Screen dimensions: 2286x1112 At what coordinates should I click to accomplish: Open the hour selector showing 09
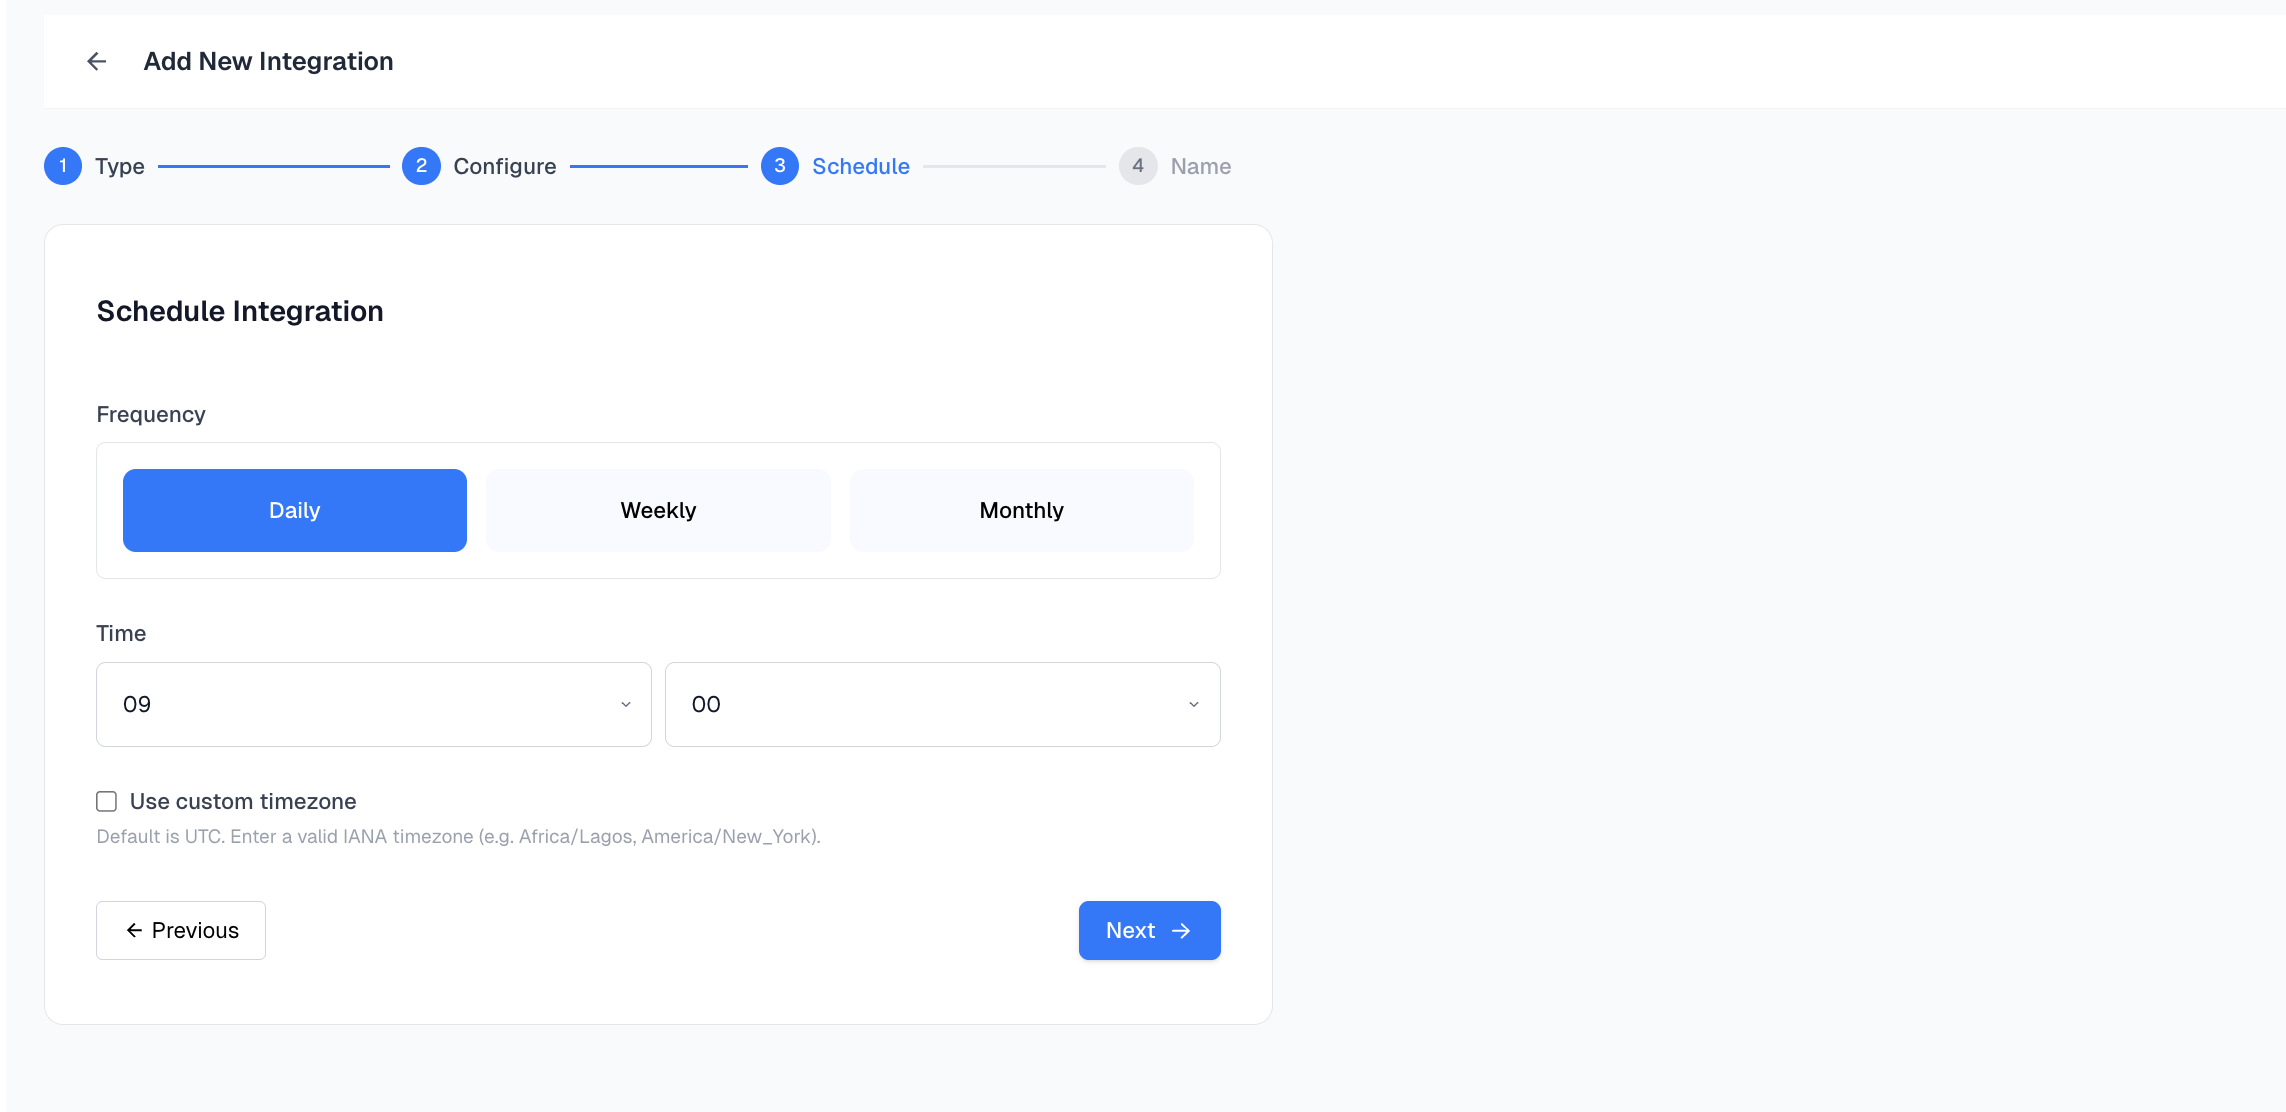(x=373, y=704)
